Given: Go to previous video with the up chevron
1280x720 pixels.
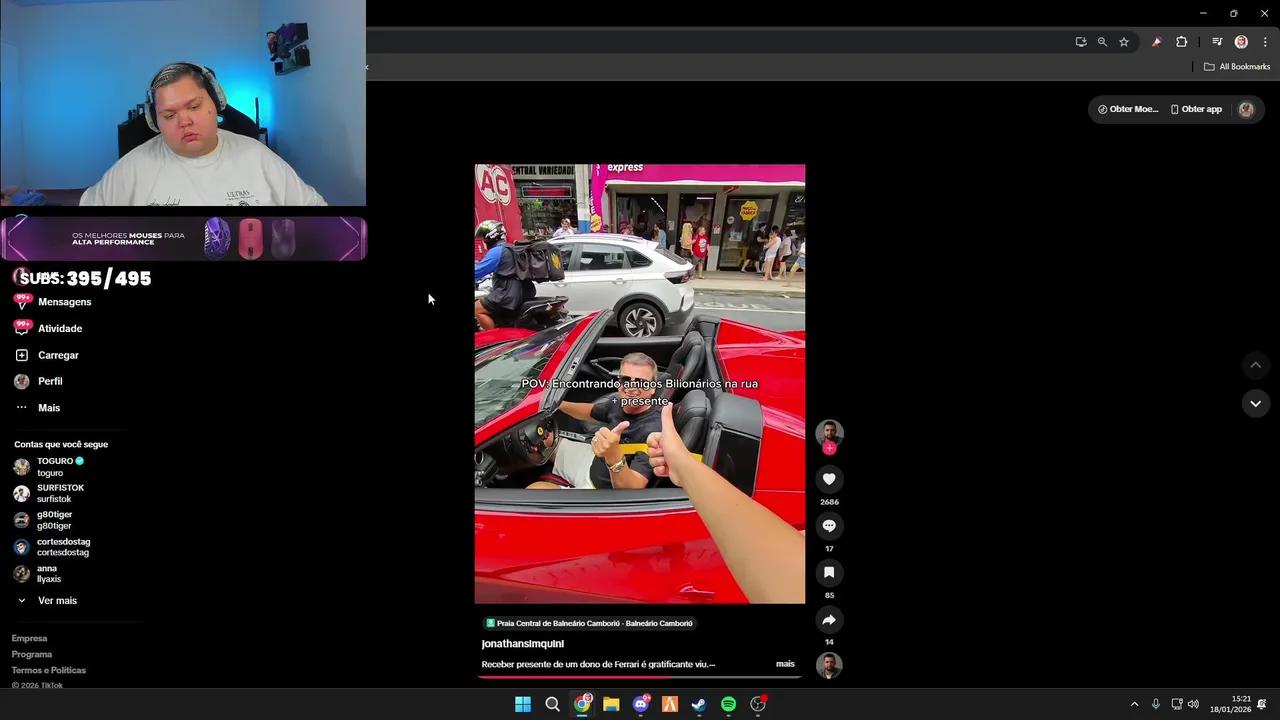Looking at the screenshot, I should click(1255, 365).
